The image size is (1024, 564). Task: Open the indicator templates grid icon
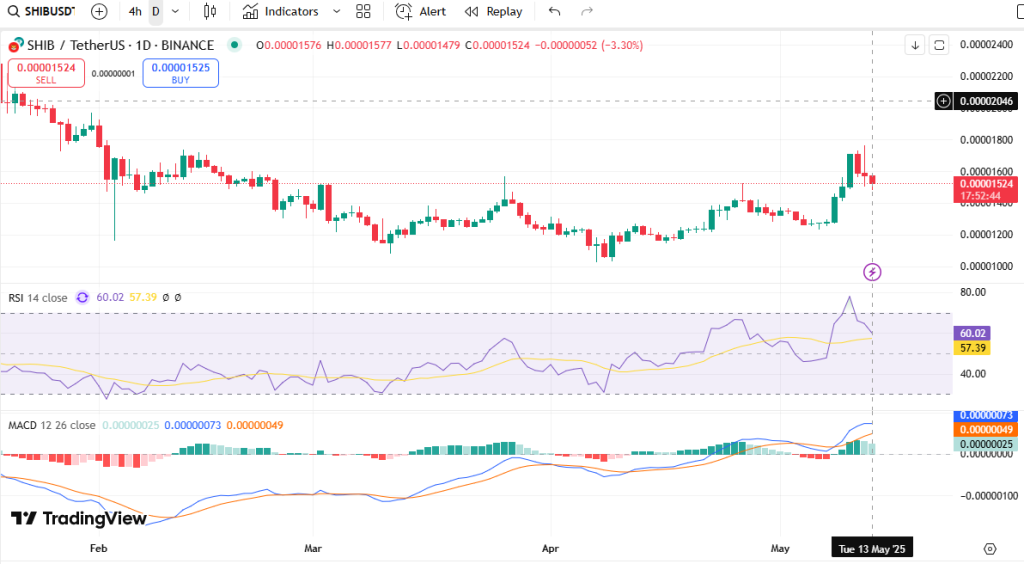(x=363, y=11)
